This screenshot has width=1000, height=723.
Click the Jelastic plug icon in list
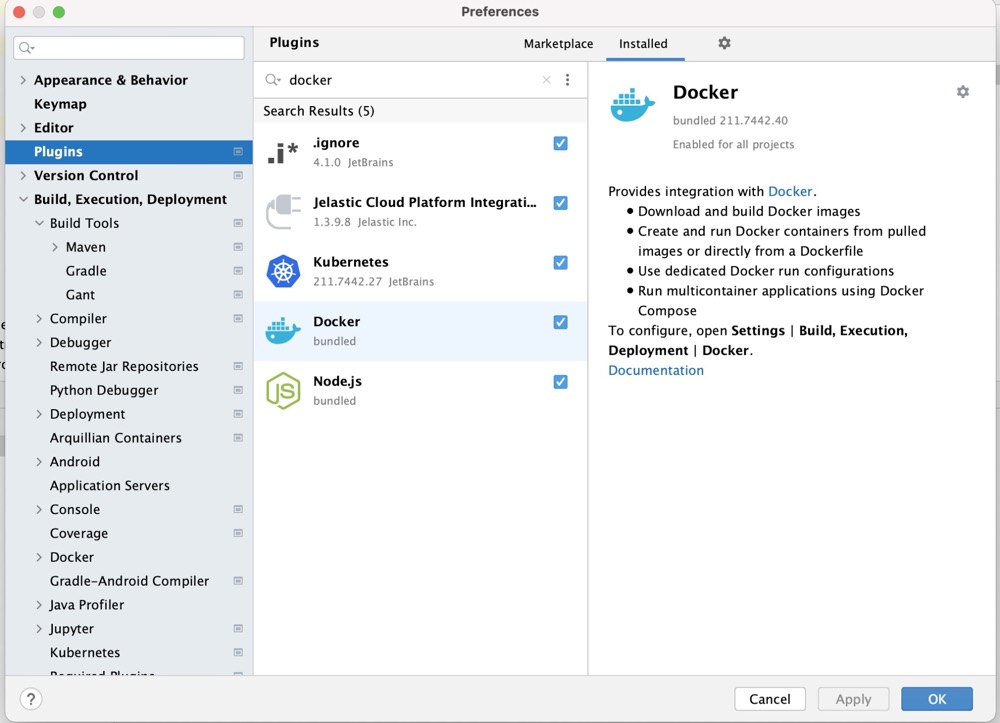coord(283,212)
